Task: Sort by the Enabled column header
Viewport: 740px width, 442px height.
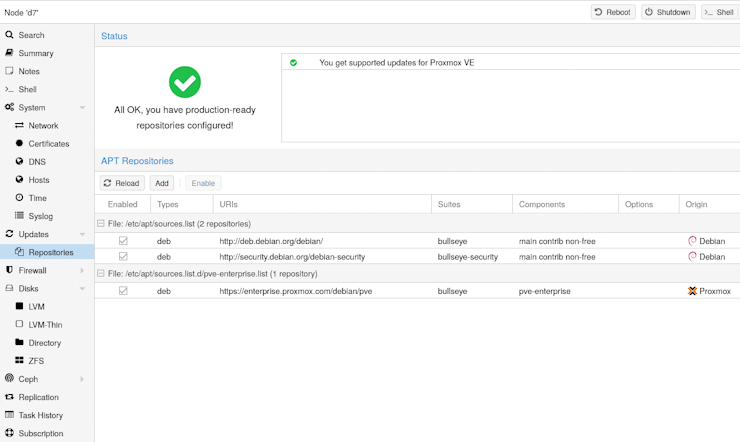Action: 123,204
